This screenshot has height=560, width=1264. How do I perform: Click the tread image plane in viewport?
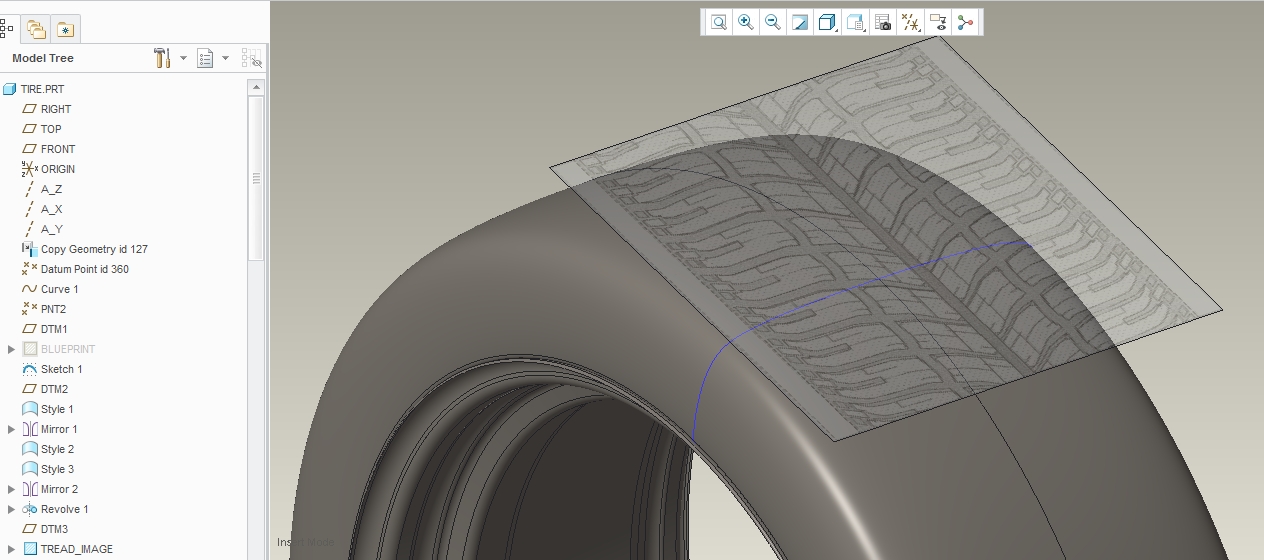(885, 240)
